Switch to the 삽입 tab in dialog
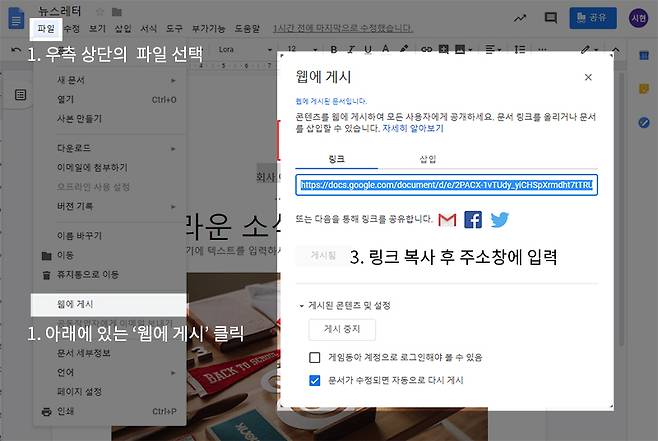Image resolution: width=658 pixels, height=441 pixels. tap(428, 159)
